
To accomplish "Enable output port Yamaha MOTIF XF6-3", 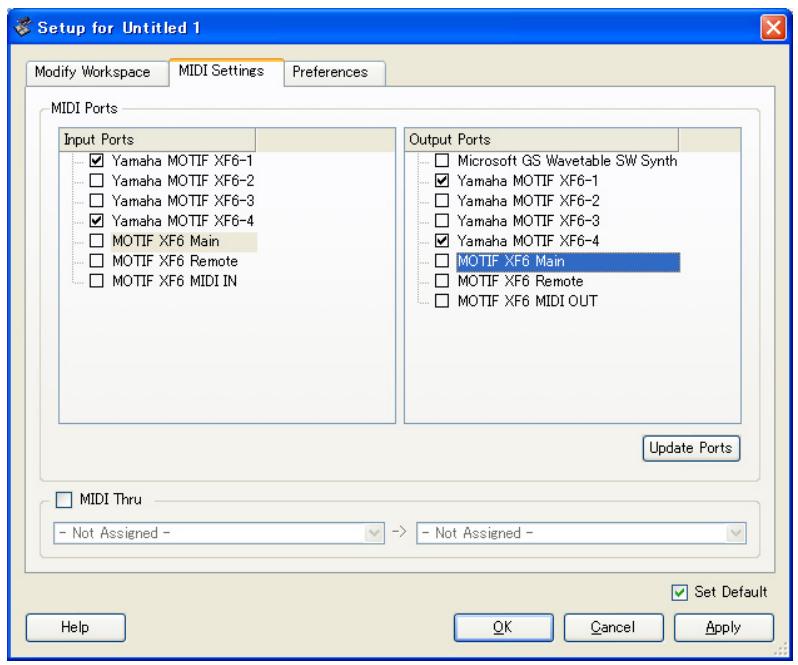I will coord(442,221).
